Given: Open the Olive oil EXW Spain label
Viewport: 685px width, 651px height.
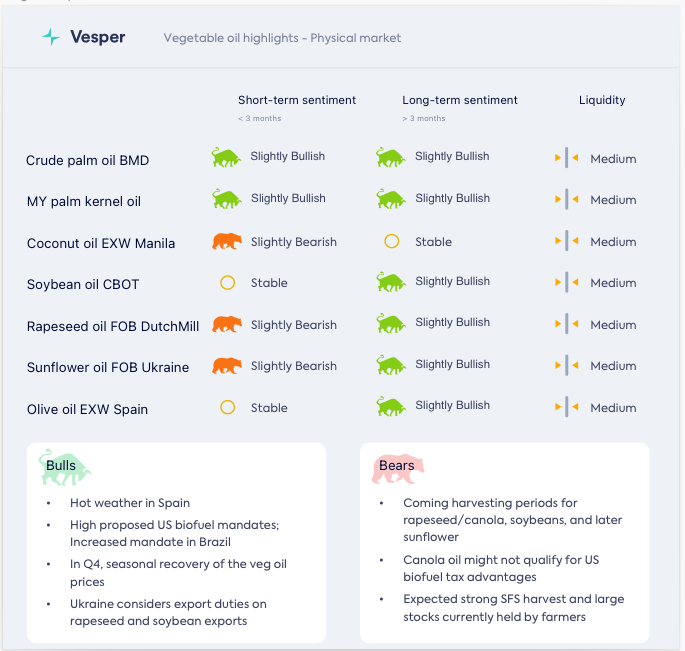Looking at the screenshot, I should [87, 409].
